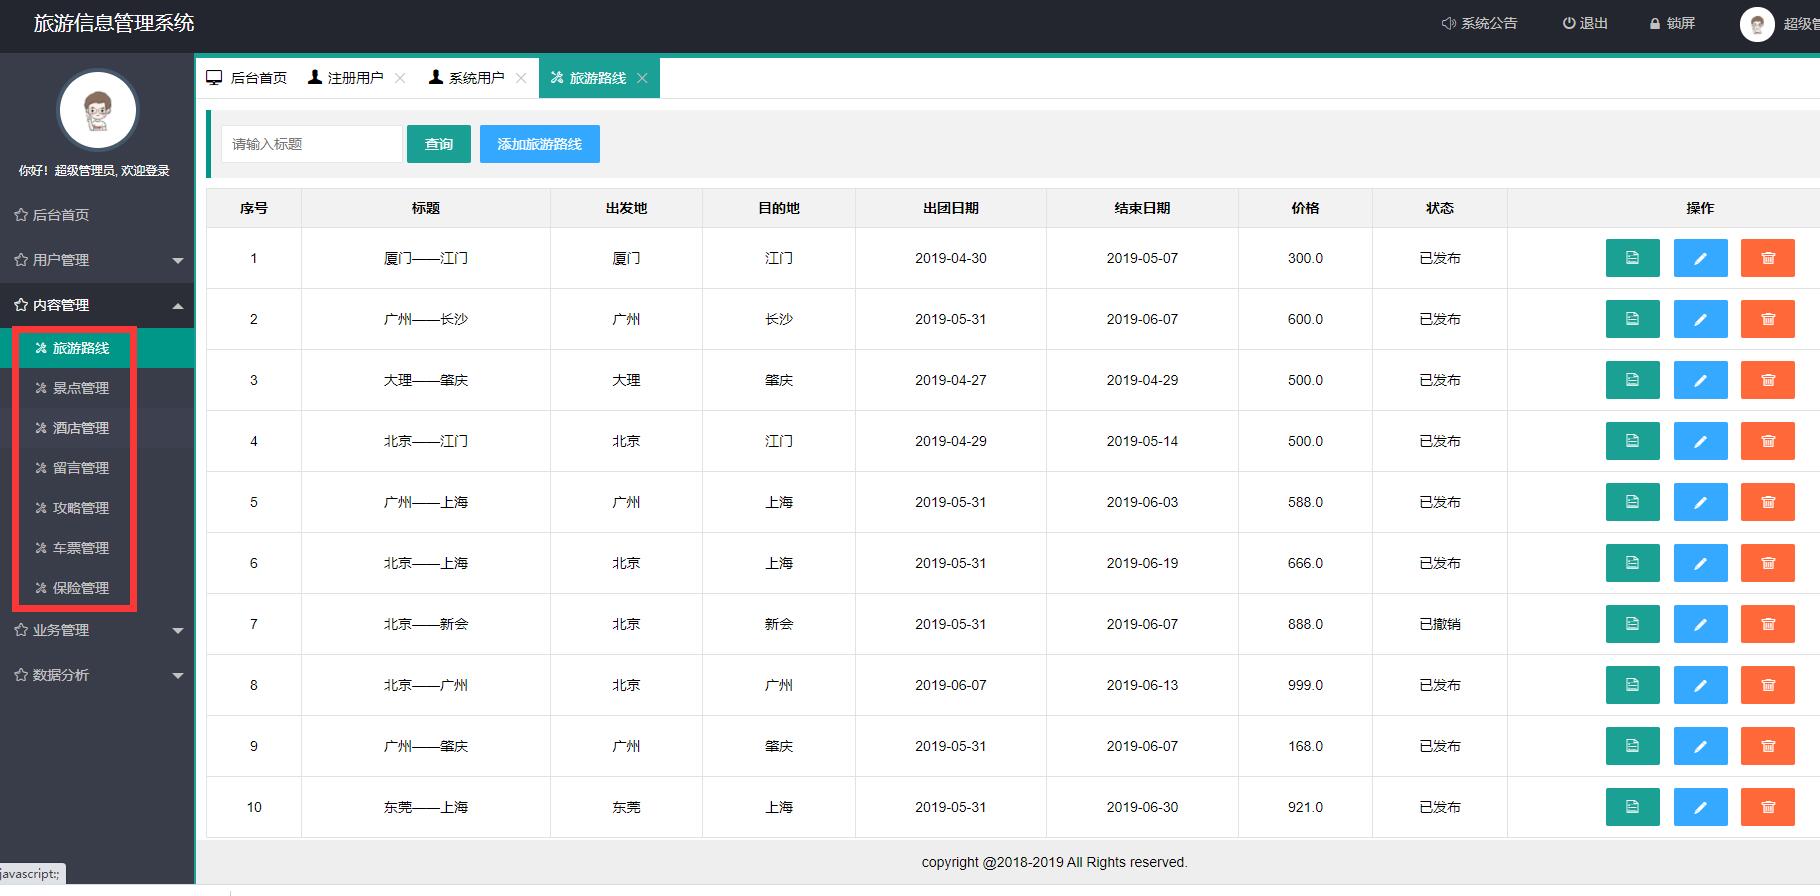Delete the 大理——肇庆 route

1767,380
